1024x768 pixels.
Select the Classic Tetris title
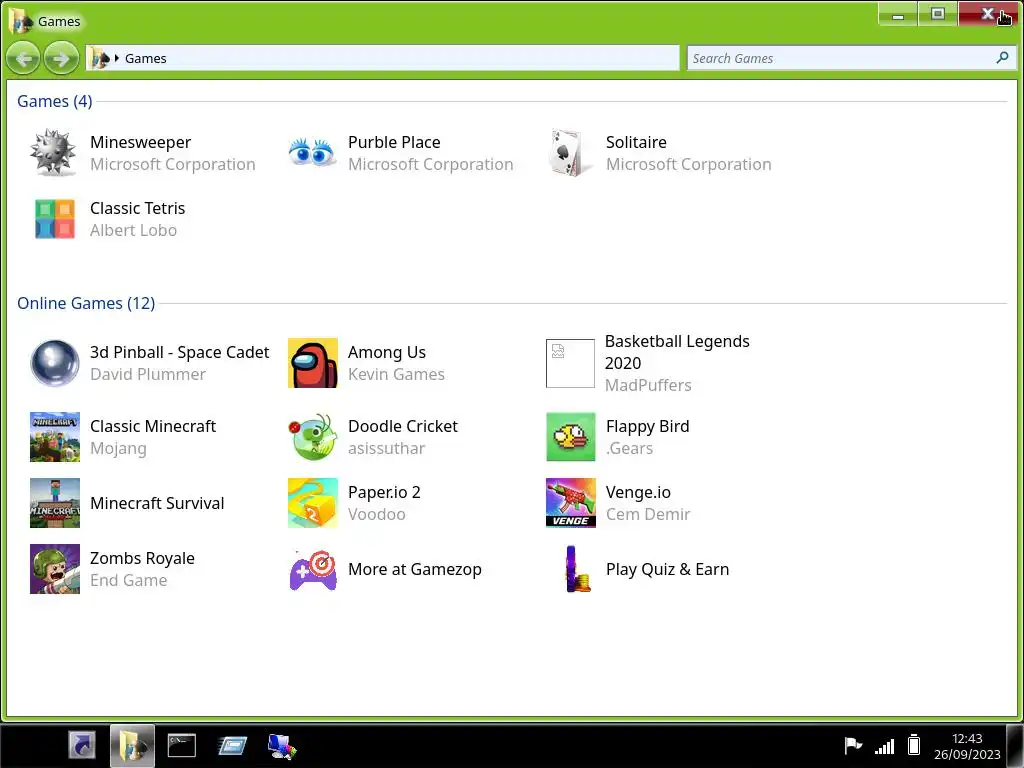pyautogui.click(x=137, y=208)
